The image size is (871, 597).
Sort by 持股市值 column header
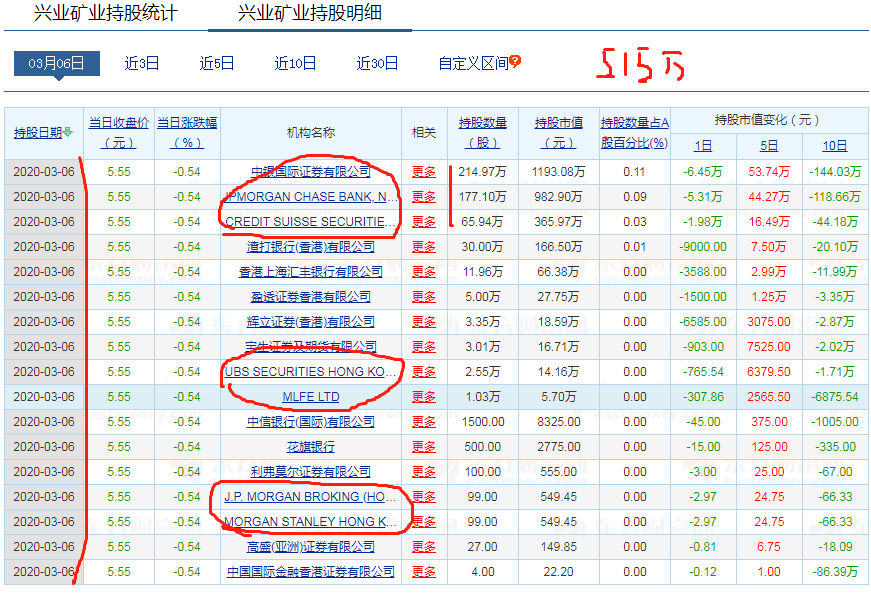559,133
